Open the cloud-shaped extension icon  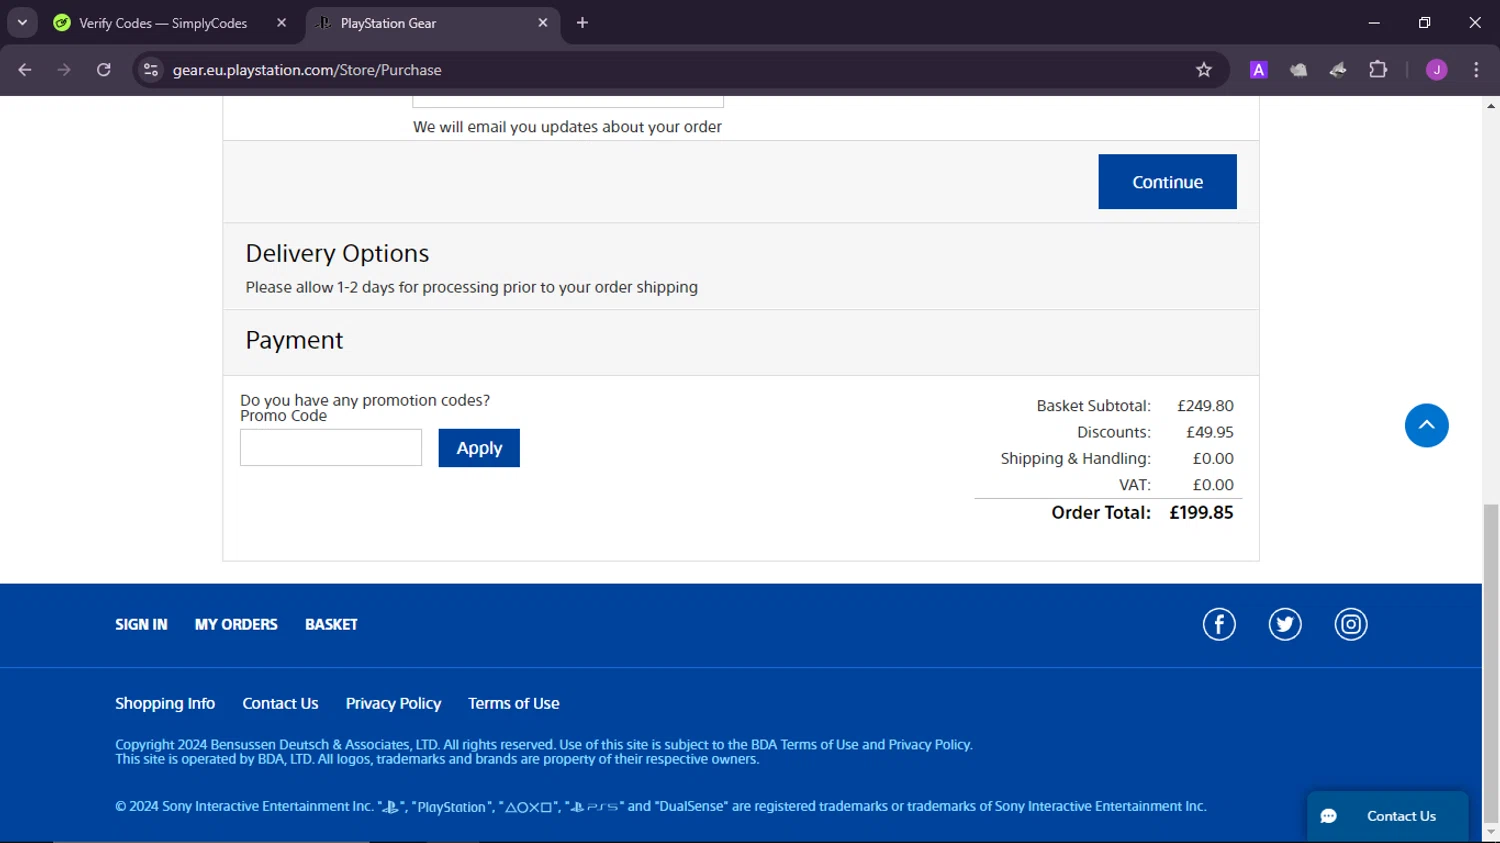(1298, 70)
